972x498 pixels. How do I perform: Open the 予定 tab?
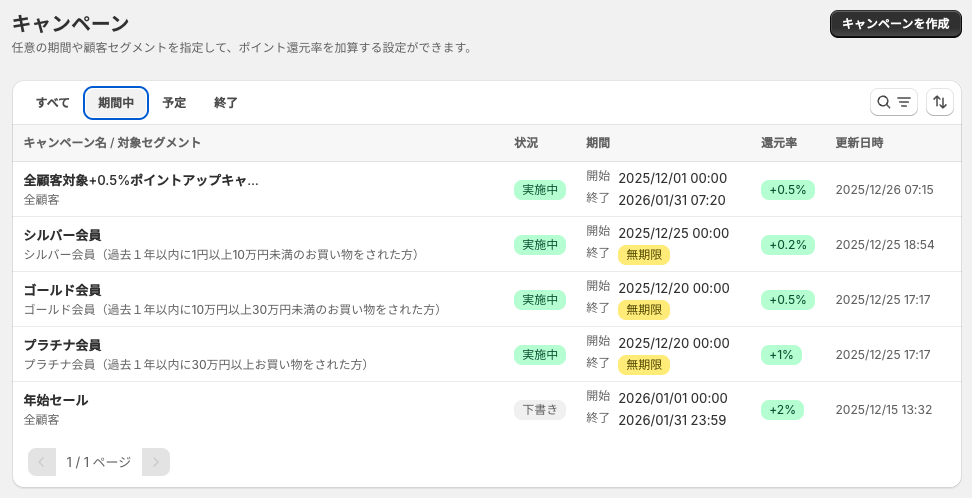174,103
